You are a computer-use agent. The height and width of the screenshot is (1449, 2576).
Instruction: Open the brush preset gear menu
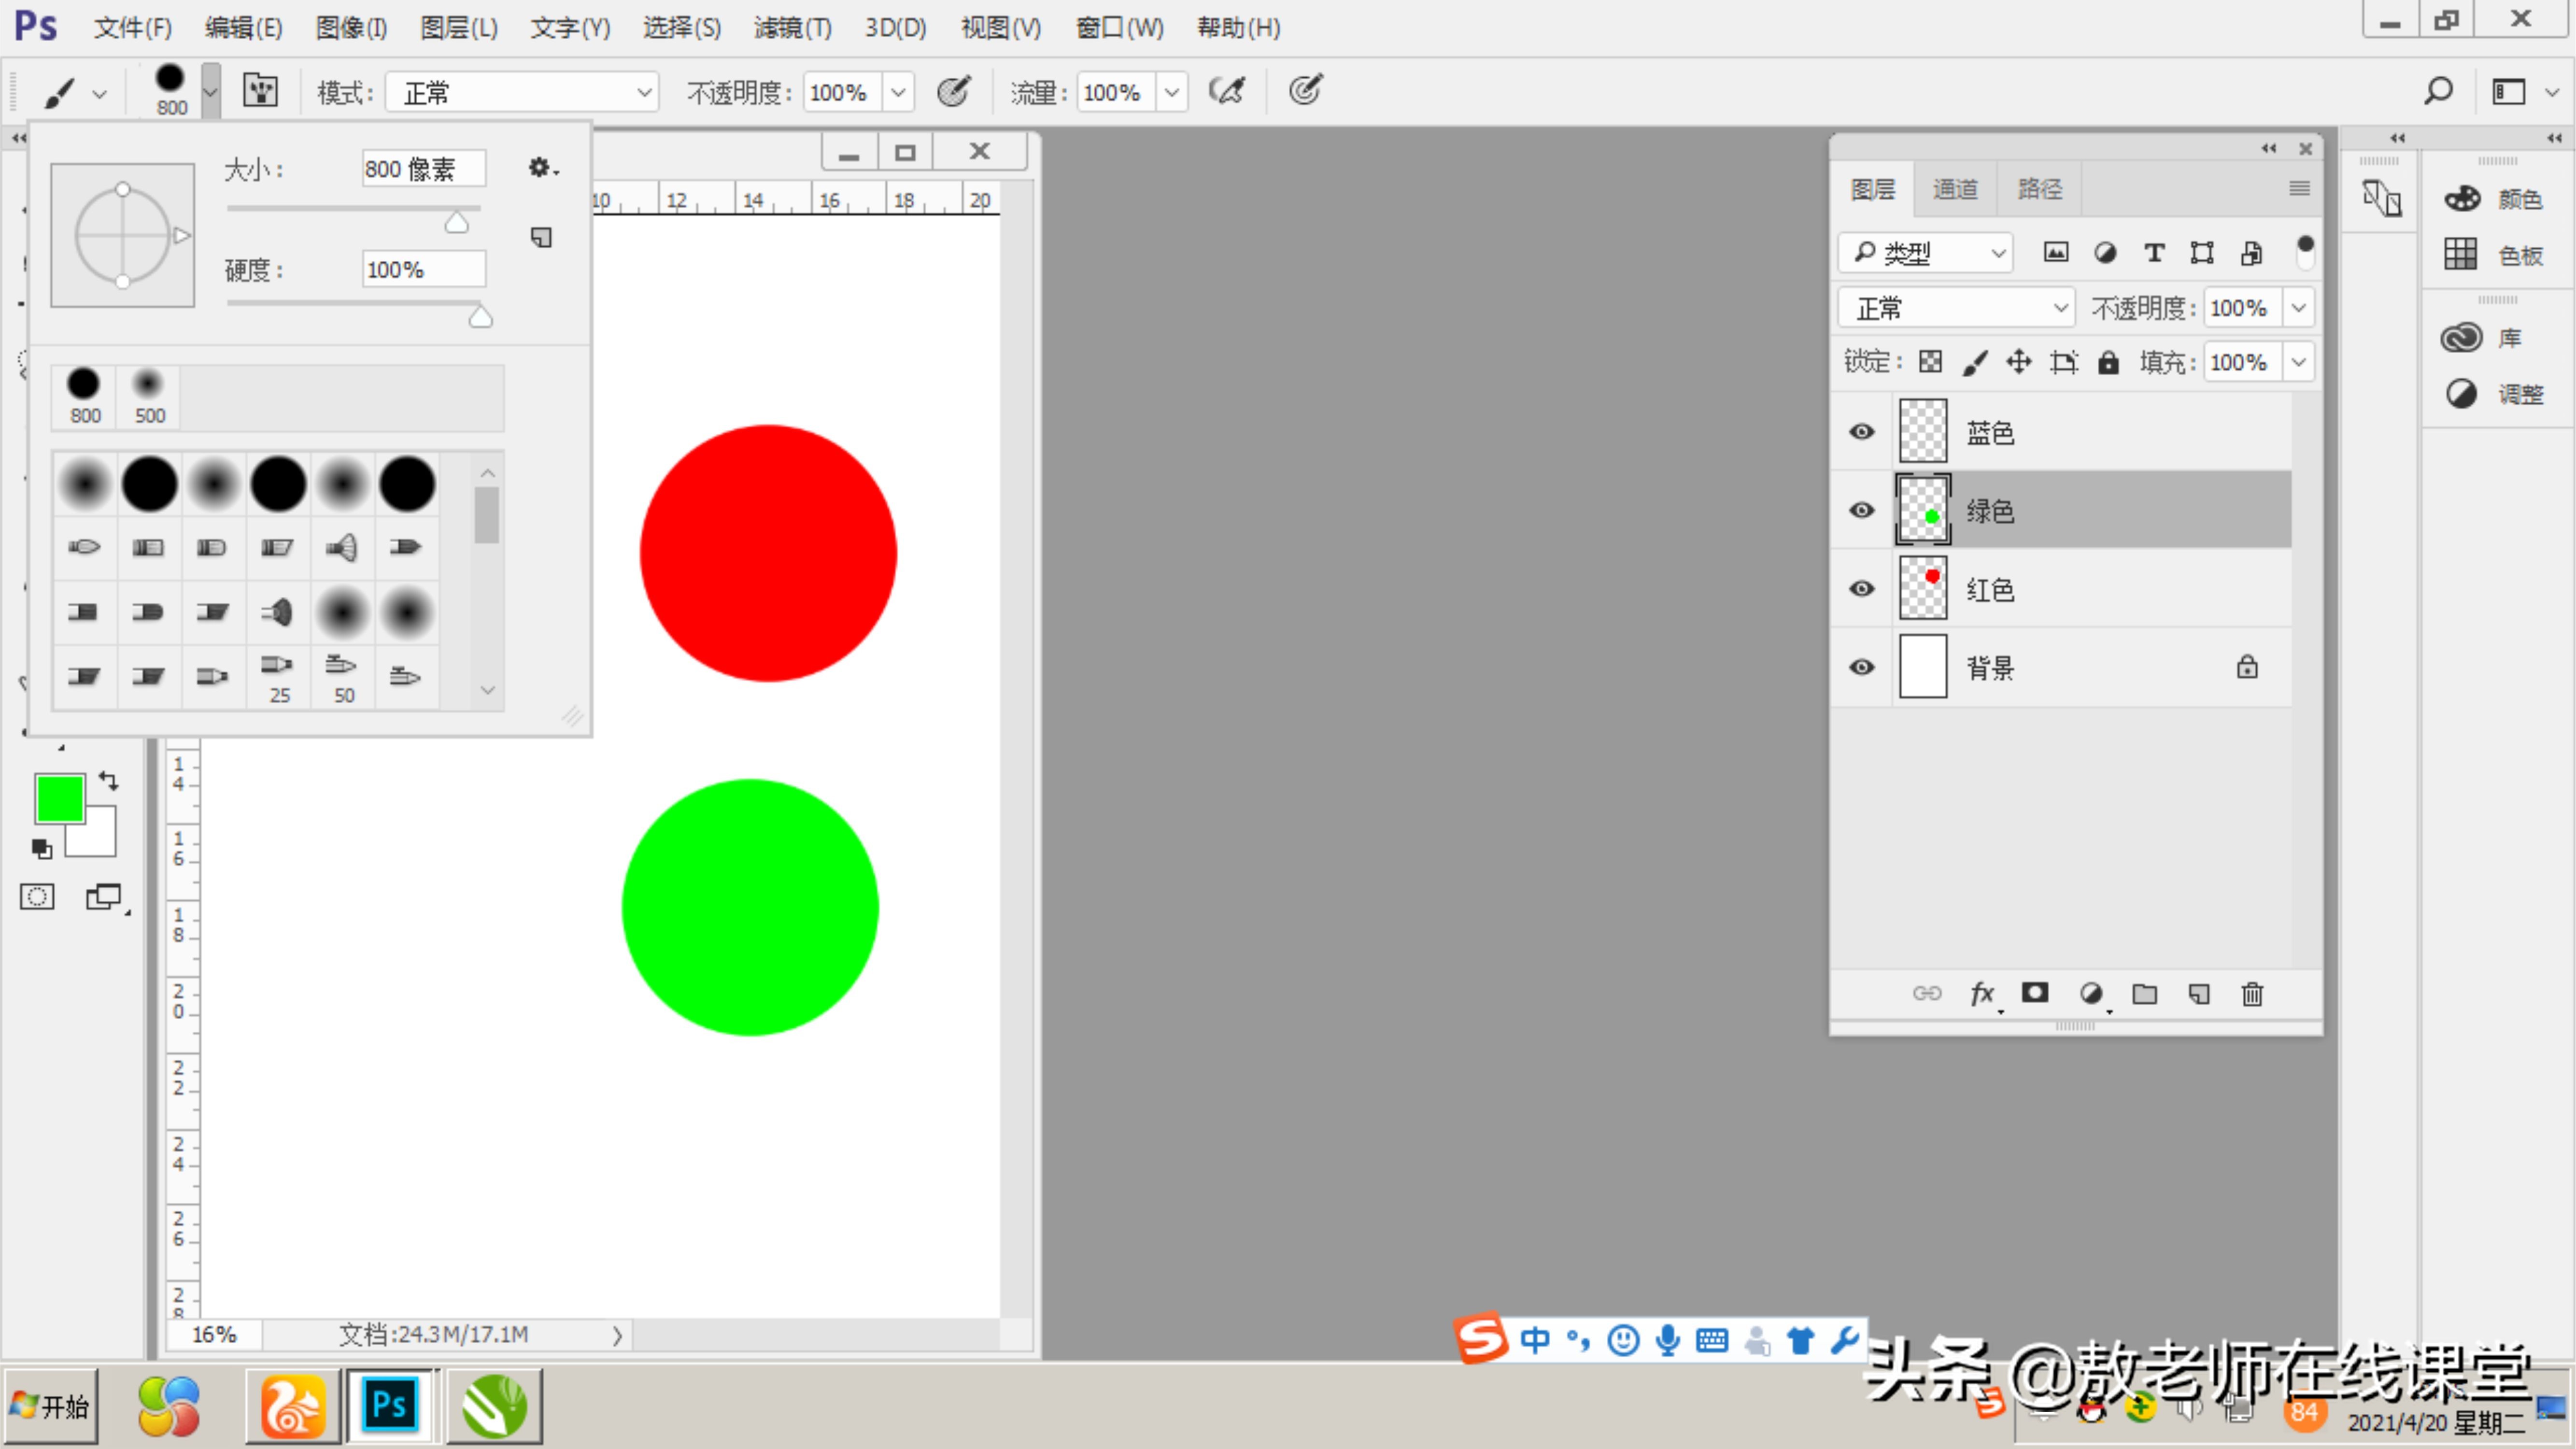click(541, 168)
